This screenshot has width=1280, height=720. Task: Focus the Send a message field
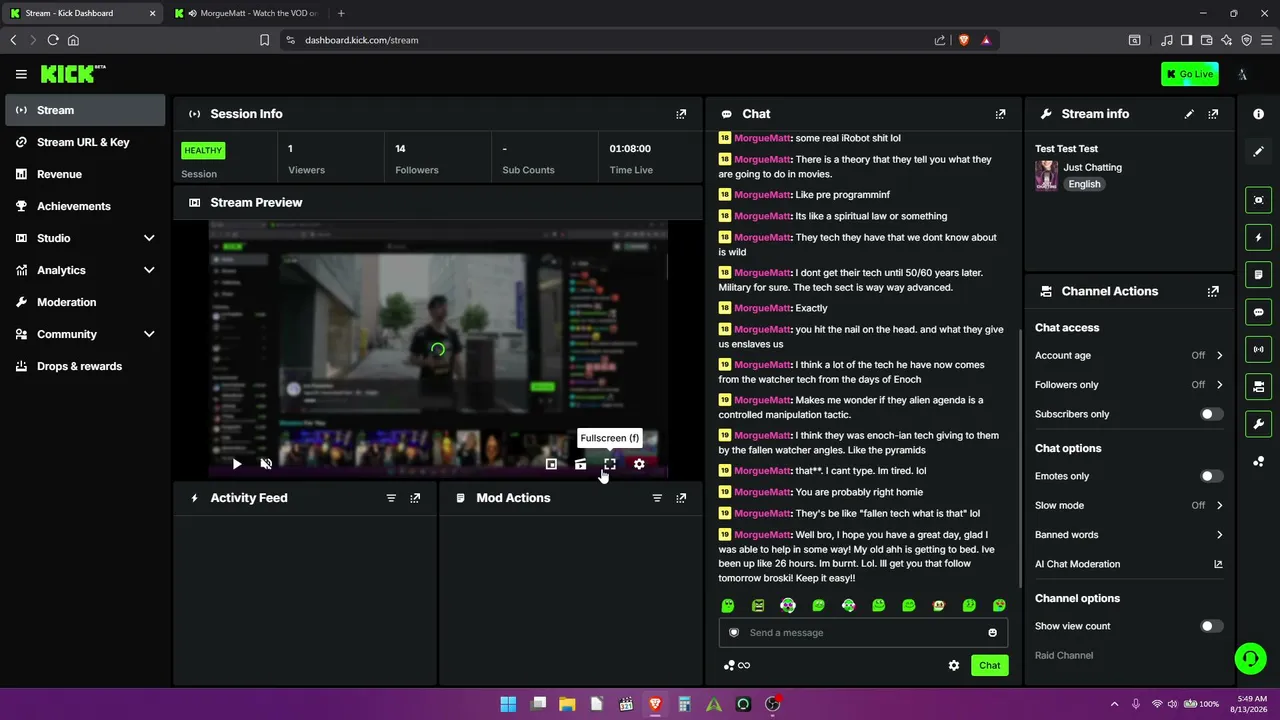(863, 633)
